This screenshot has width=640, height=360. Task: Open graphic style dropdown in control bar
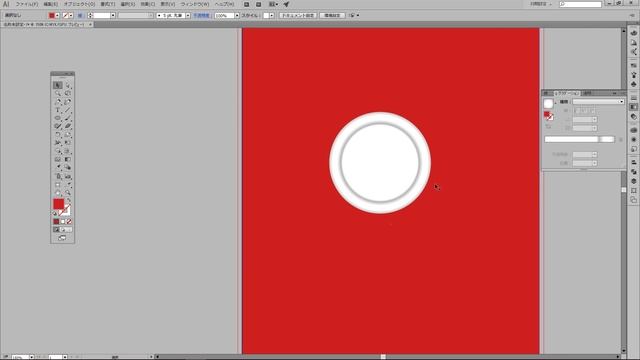pos(272,16)
